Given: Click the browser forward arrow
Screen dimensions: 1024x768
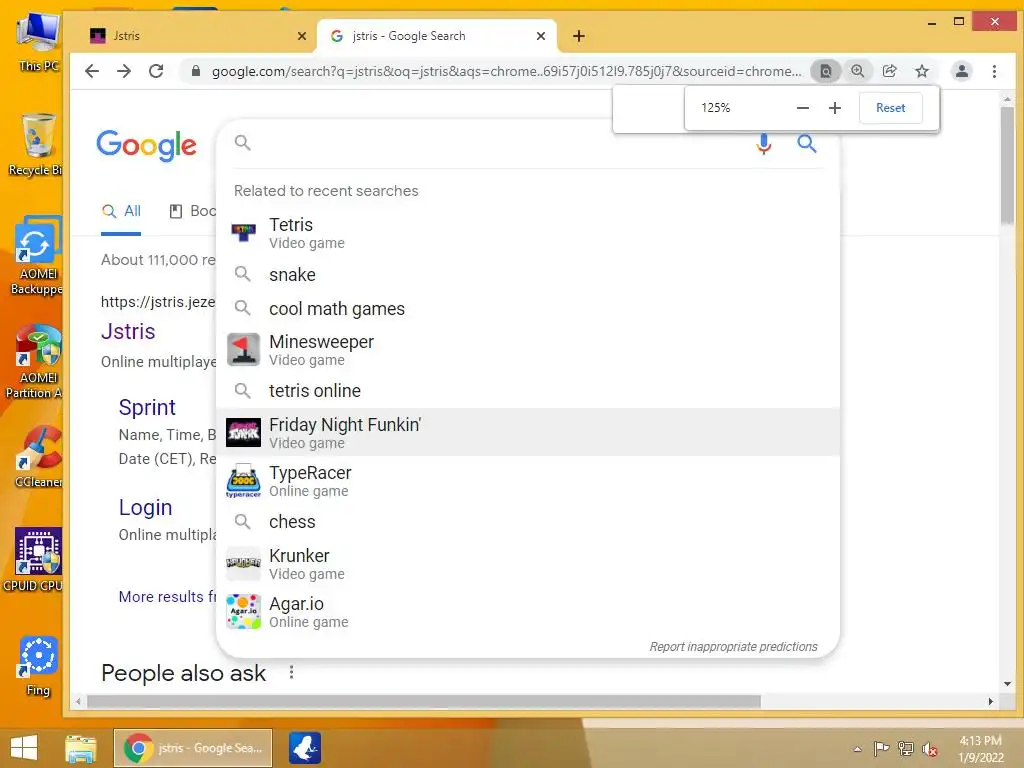Looking at the screenshot, I should [124, 71].
